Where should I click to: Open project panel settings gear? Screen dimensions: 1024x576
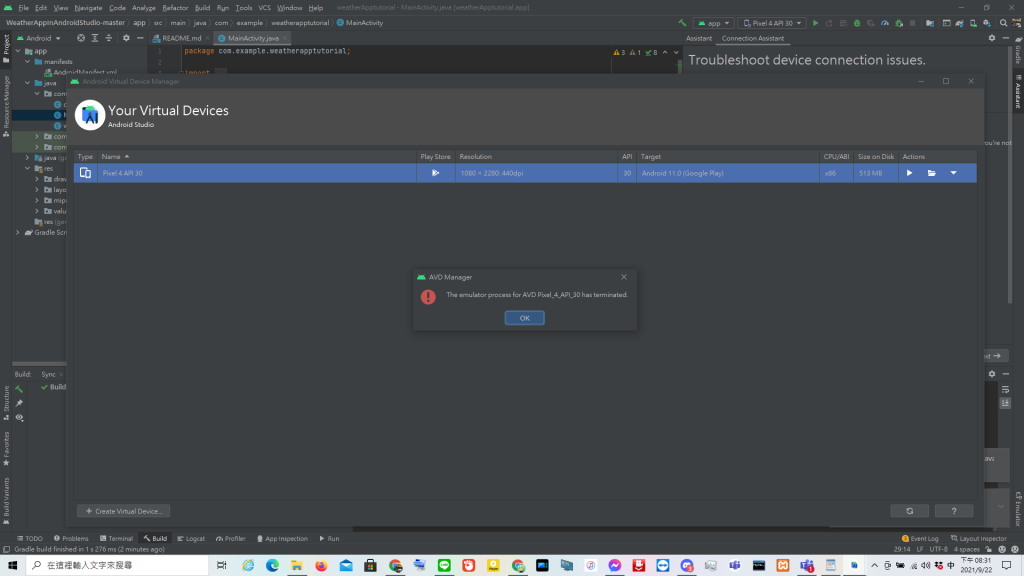(126, 39)
